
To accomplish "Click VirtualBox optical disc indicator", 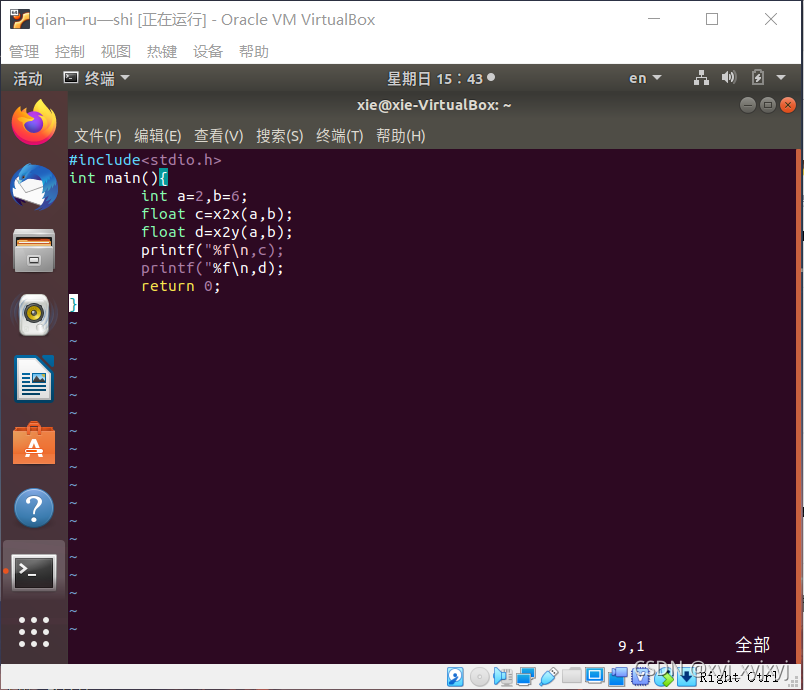I will point(479,677).
